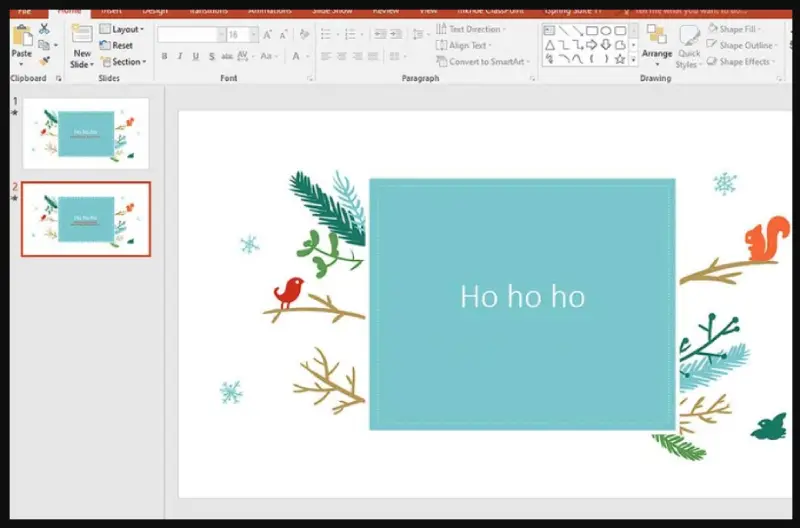Open the Align Text dropdown
Screen dimensions: 800x528
click(463, 45)
